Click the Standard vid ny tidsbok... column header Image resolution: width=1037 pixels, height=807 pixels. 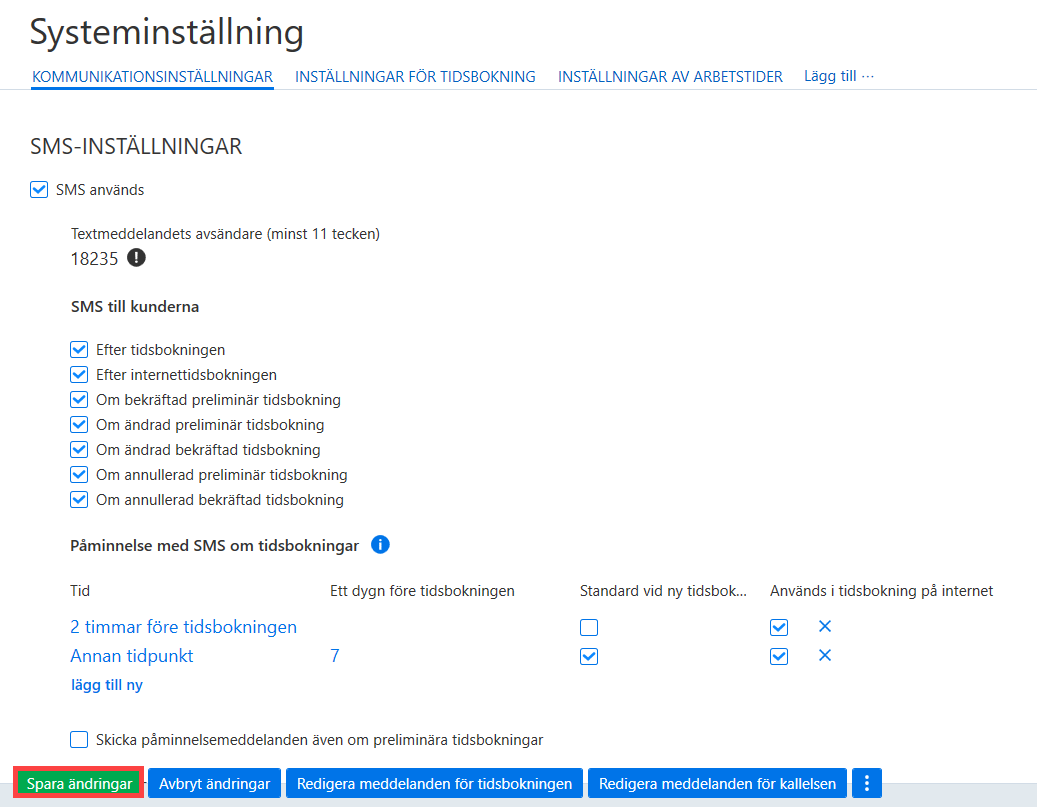click(x=663, y=591)
